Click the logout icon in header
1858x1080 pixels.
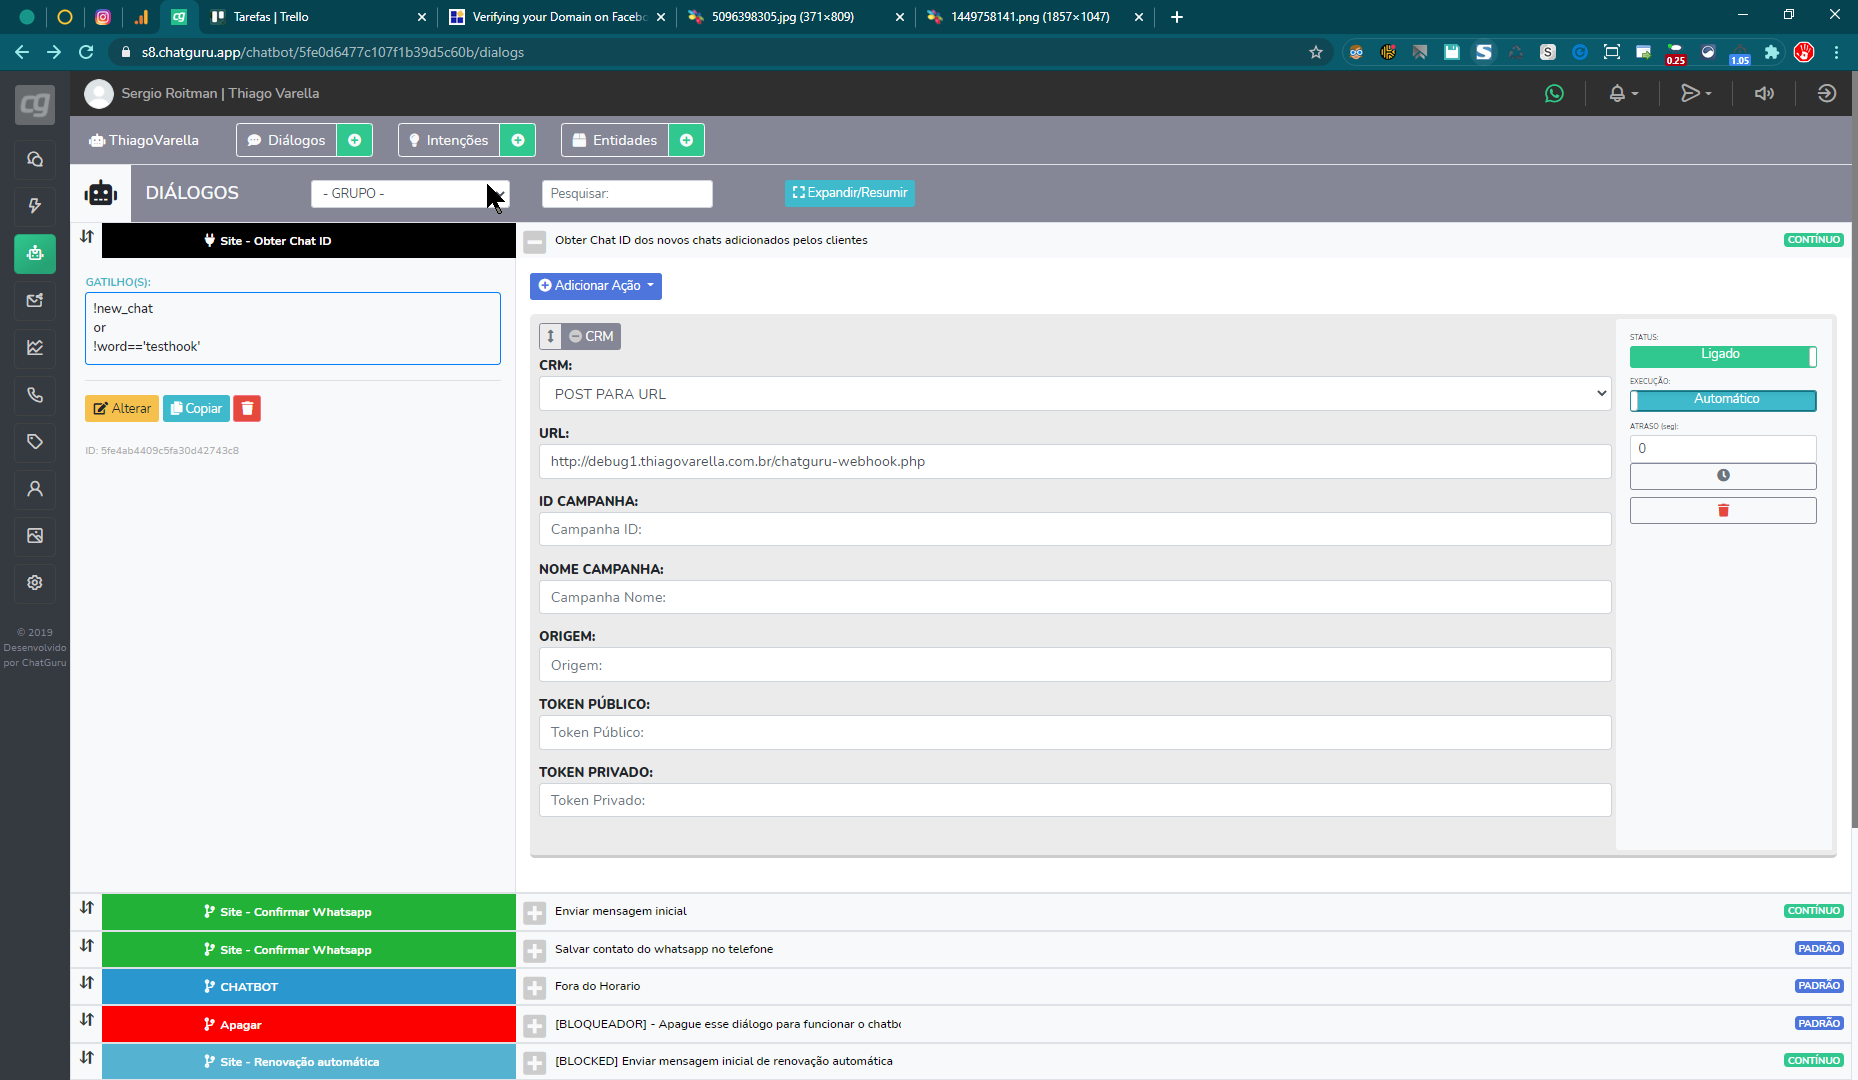tap(1826, 93)
